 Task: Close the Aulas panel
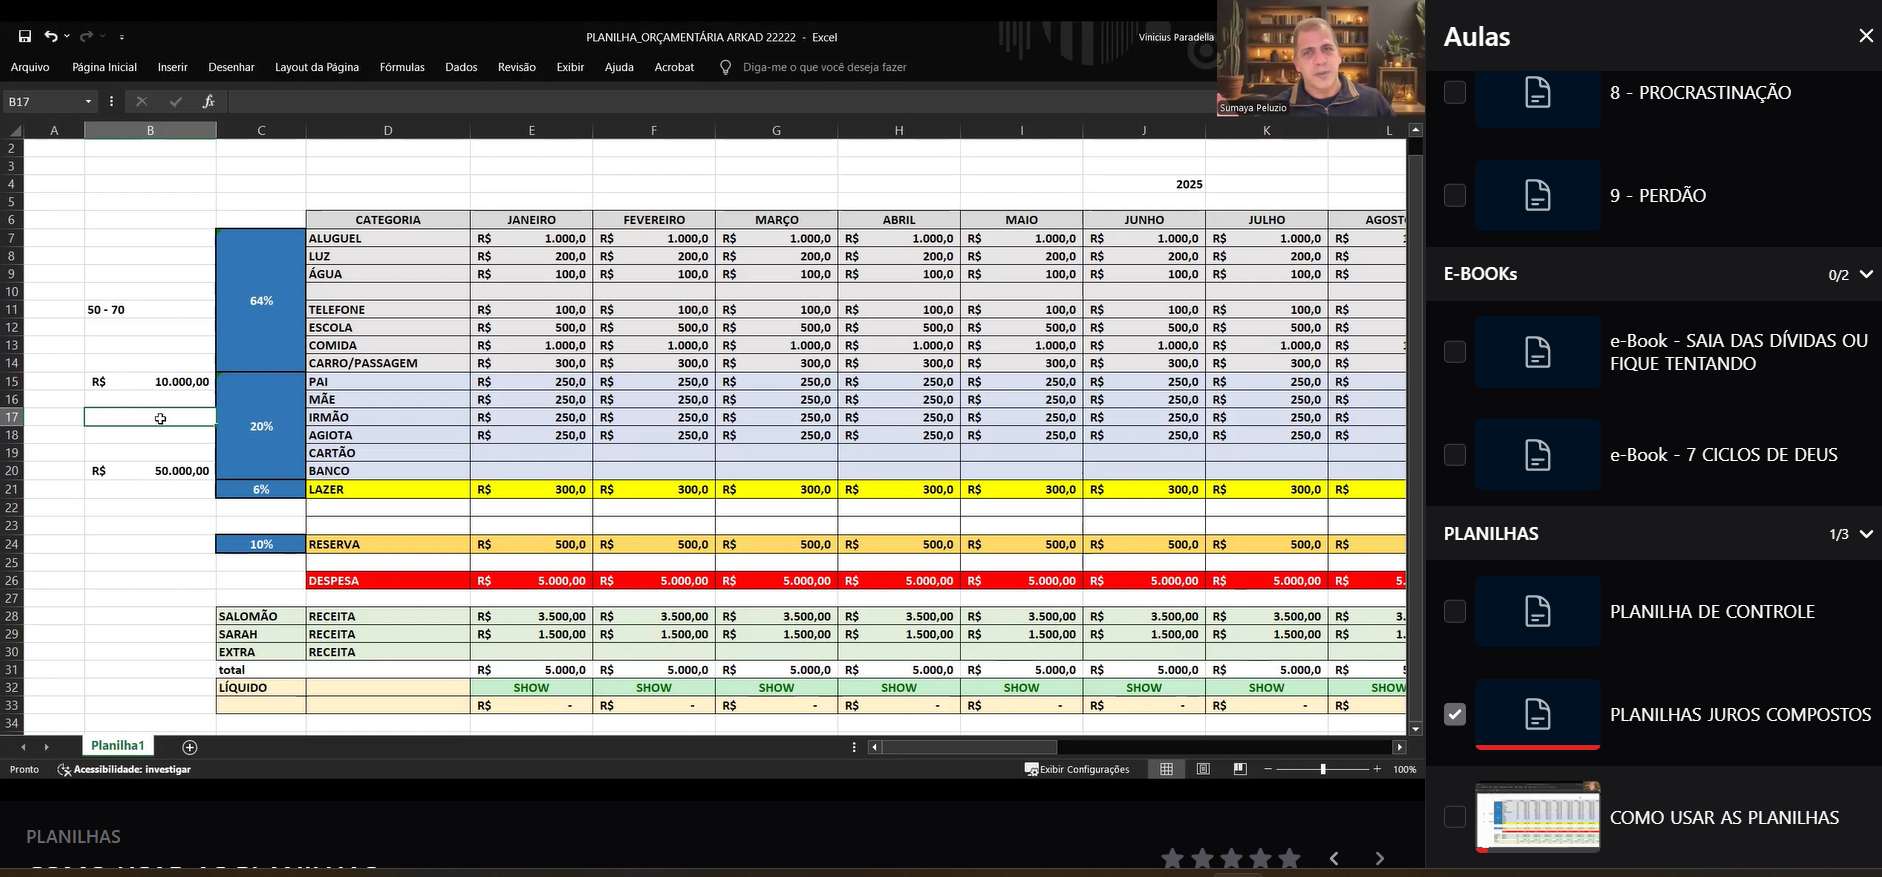tap(1866, 36)
